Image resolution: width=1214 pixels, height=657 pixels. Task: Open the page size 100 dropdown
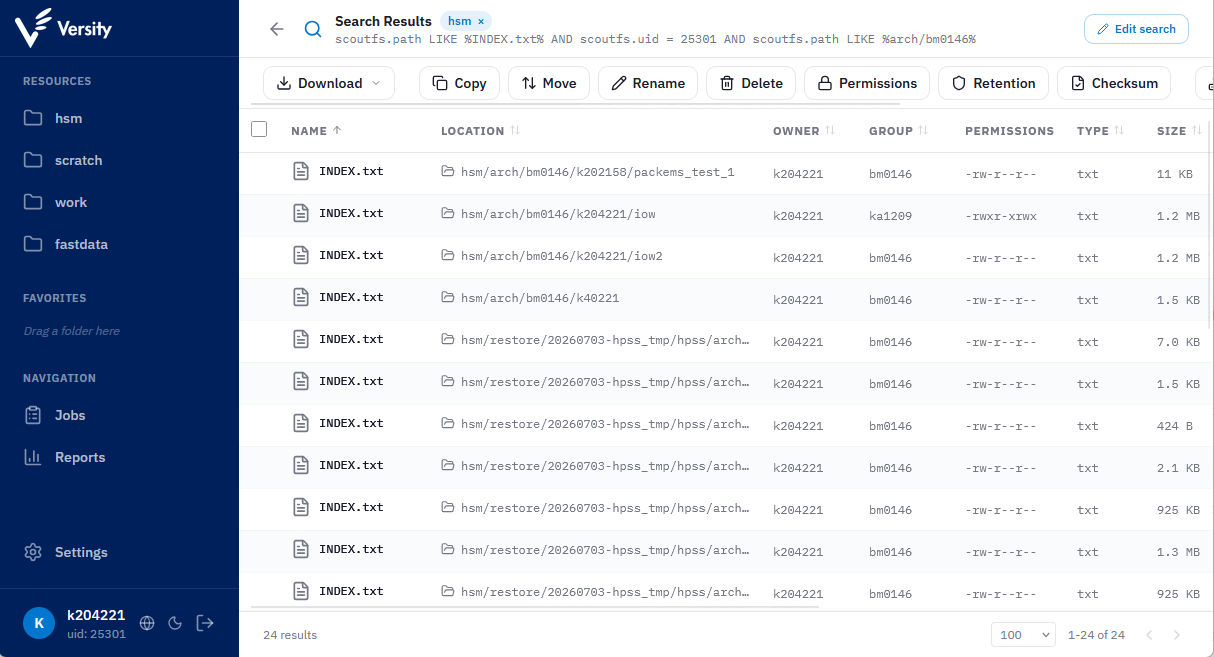(1023, 635)
